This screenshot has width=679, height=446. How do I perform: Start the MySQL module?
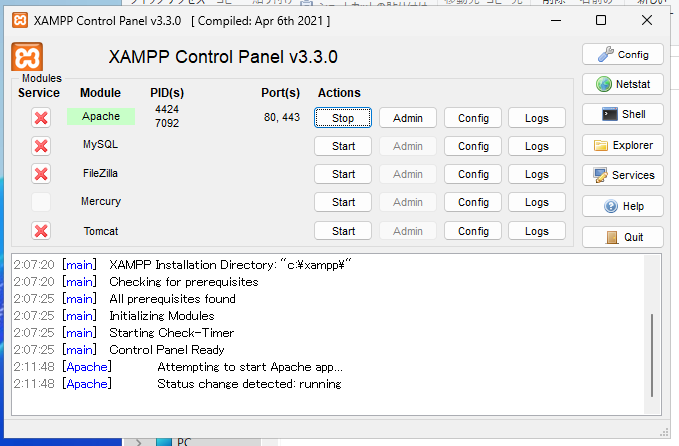tap(343, 146)
